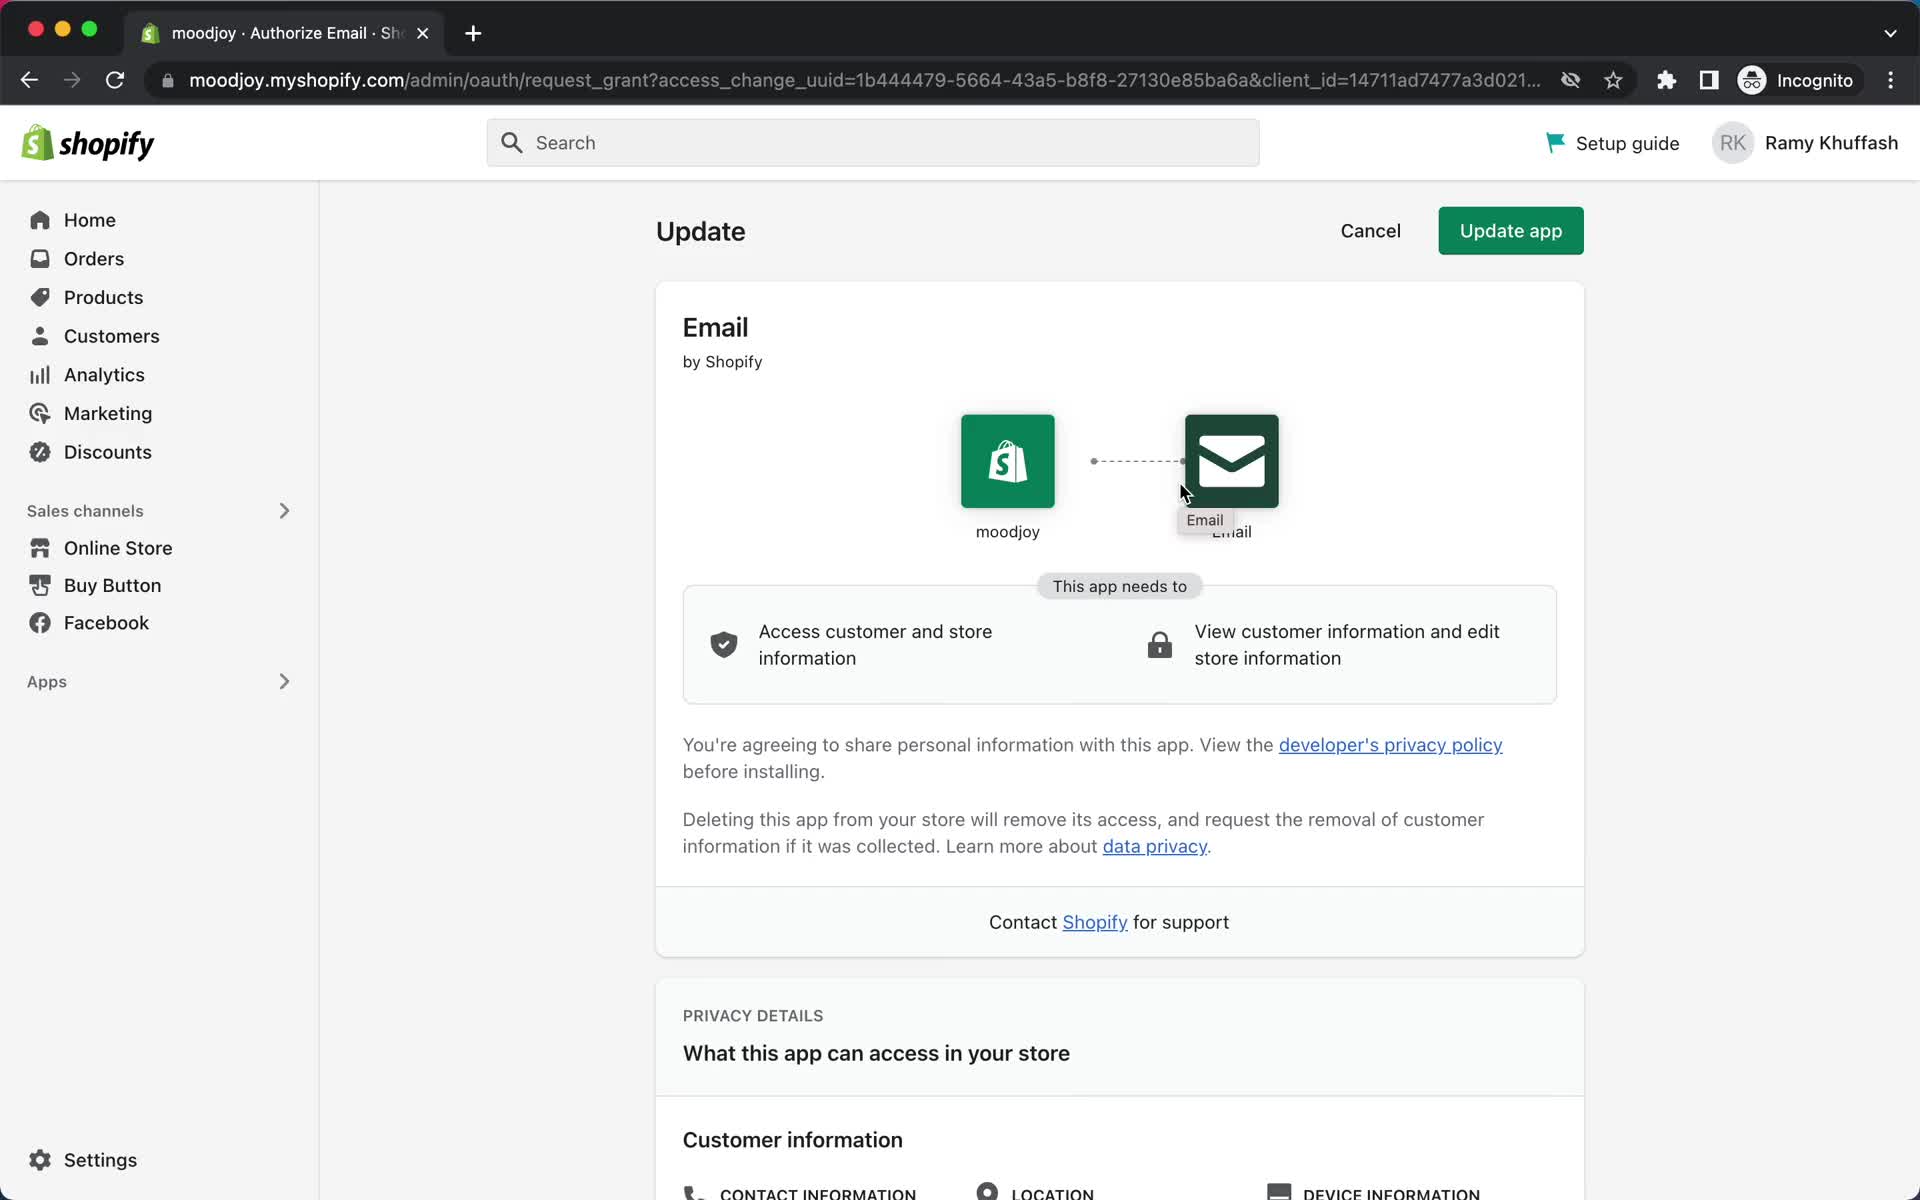1920x1200 pixels.
Task: Click the green Update app button
Action: tap(1510, 231)
